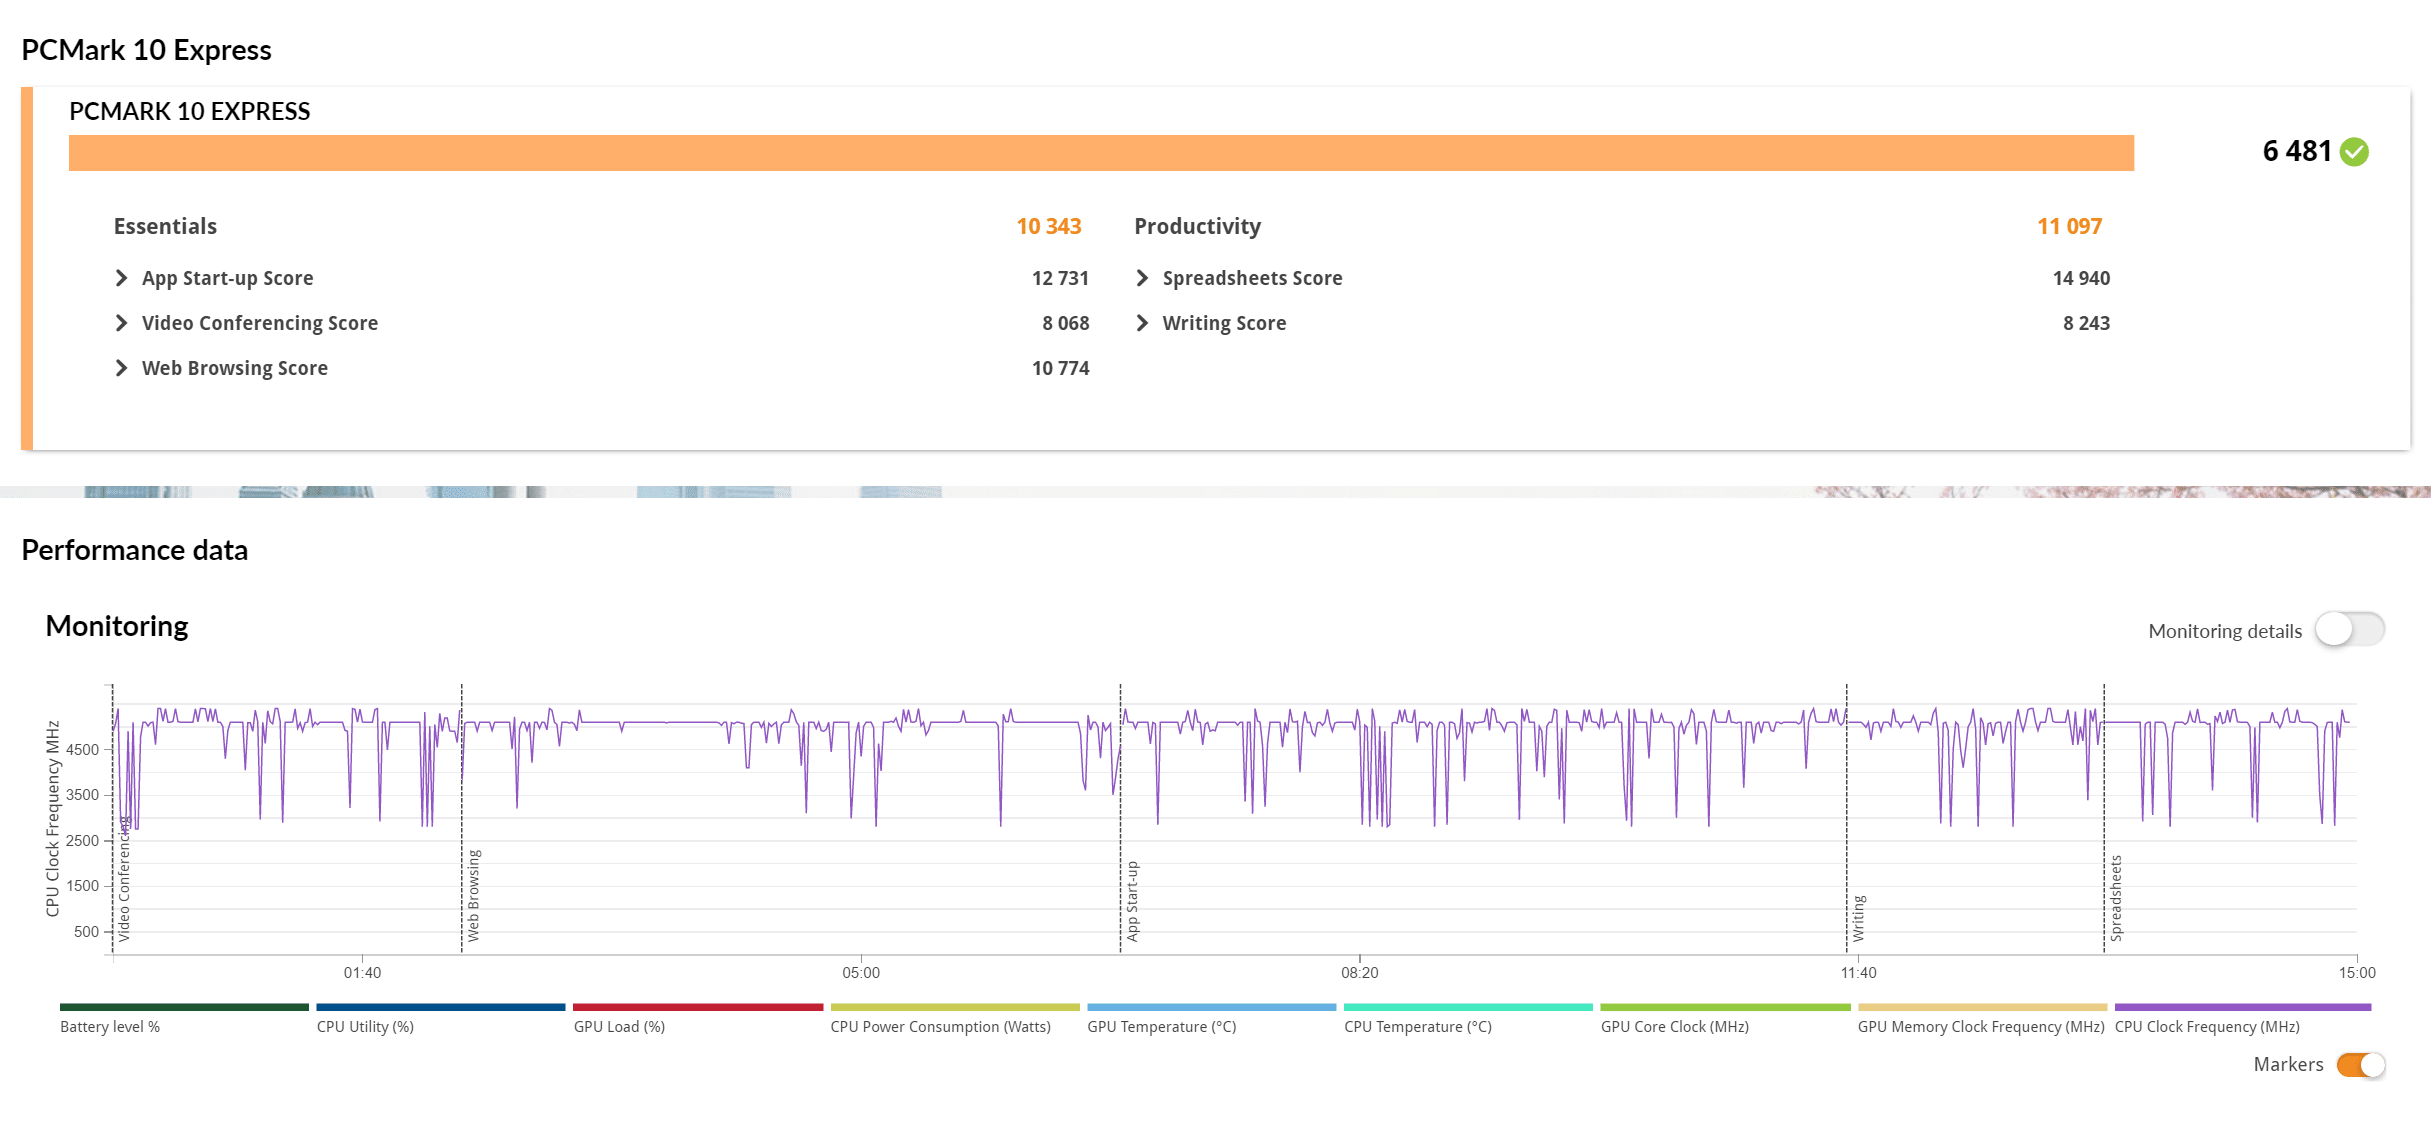Click the App Start-up value 12 731

pyautogui.click(x=1060, y=278)
